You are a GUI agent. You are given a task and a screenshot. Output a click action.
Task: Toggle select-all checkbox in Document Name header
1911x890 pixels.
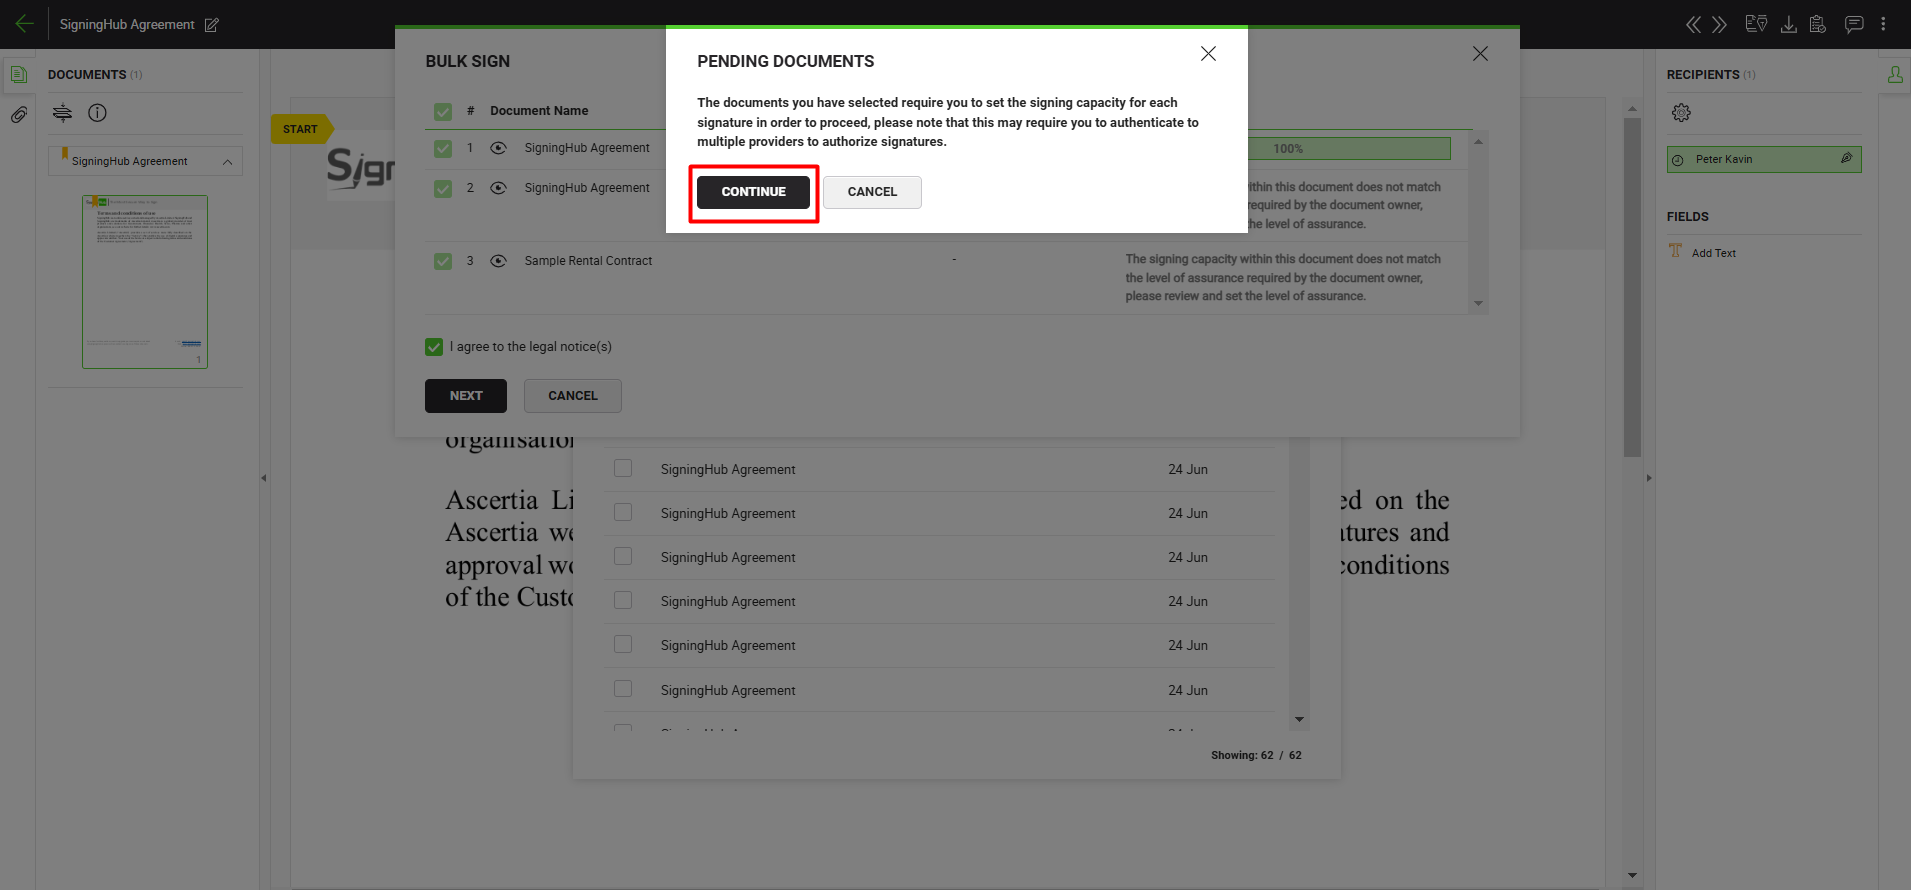(x=443, y=111)
